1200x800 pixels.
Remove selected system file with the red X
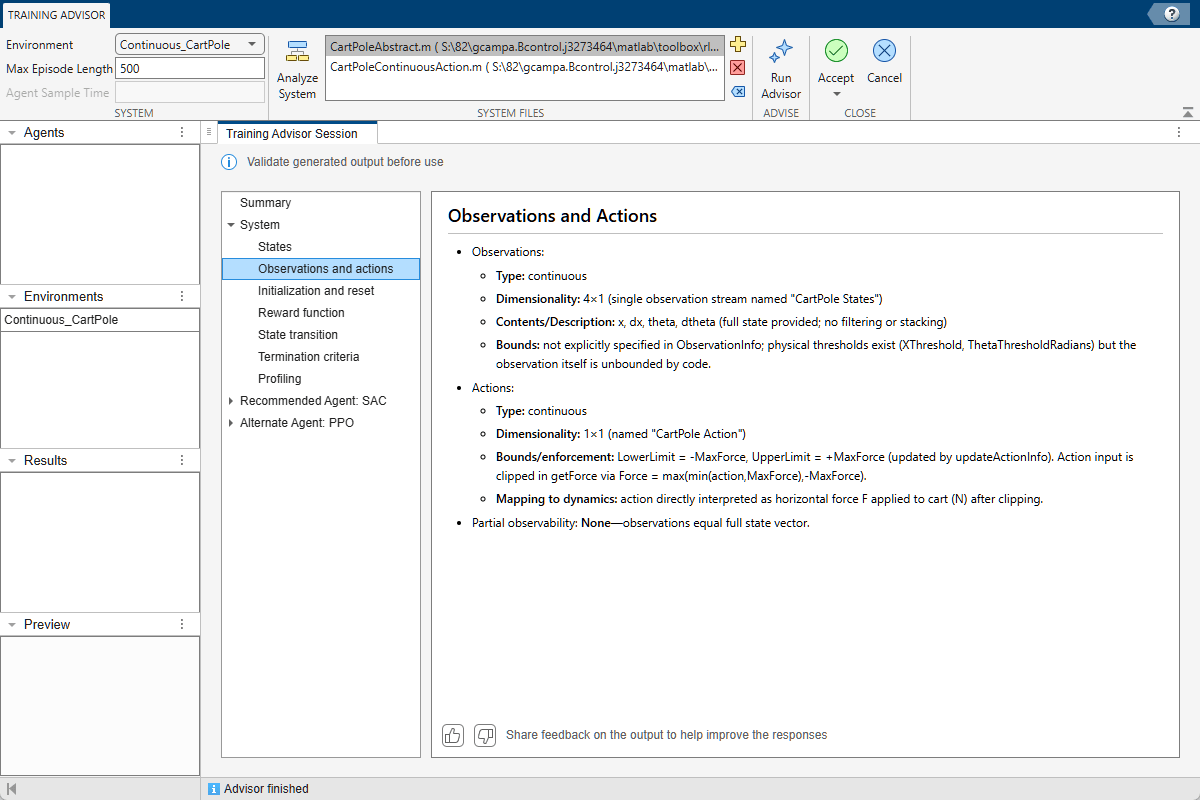pyautogui.click(x=738, y=68)
